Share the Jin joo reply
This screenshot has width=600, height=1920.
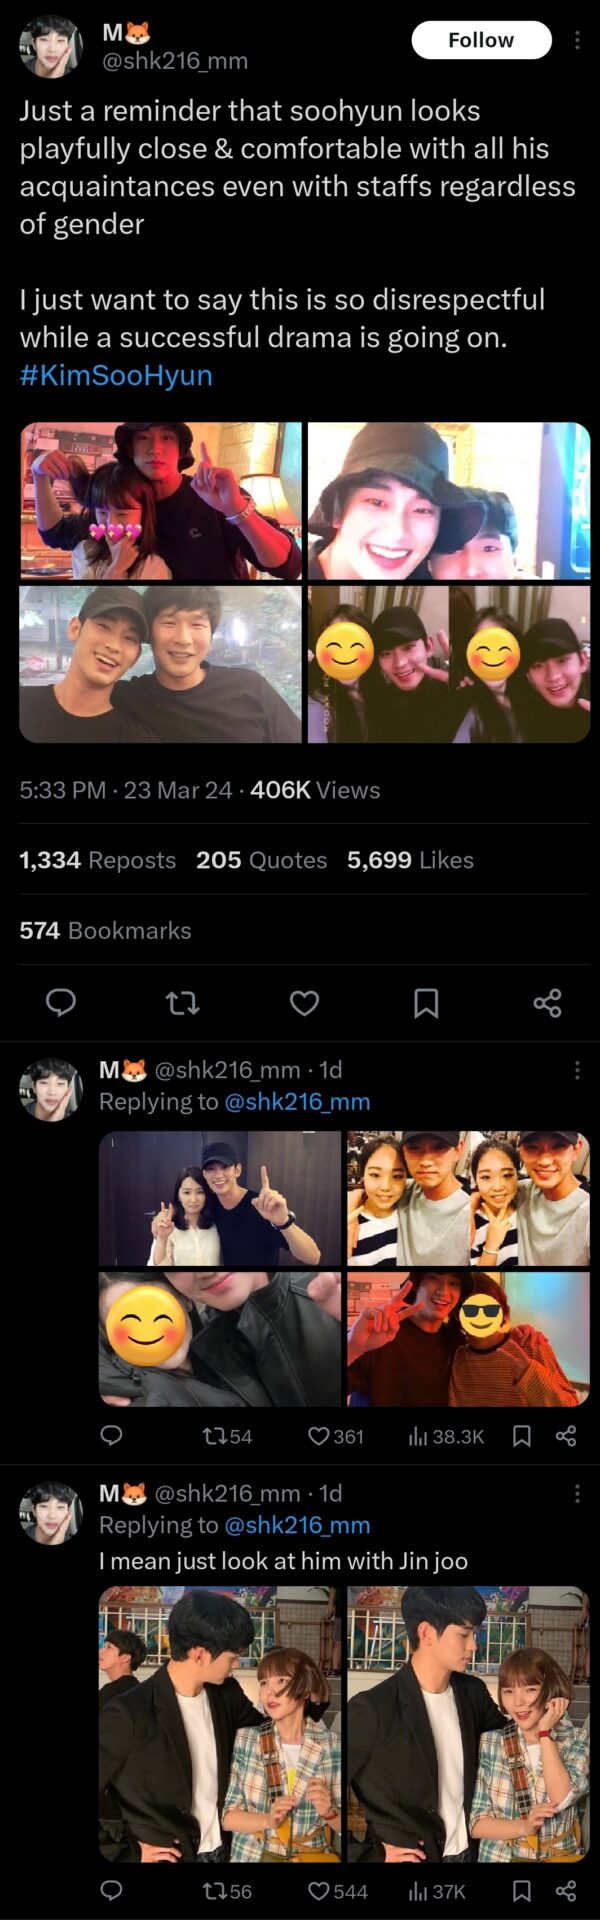[x=566, y=1890]
